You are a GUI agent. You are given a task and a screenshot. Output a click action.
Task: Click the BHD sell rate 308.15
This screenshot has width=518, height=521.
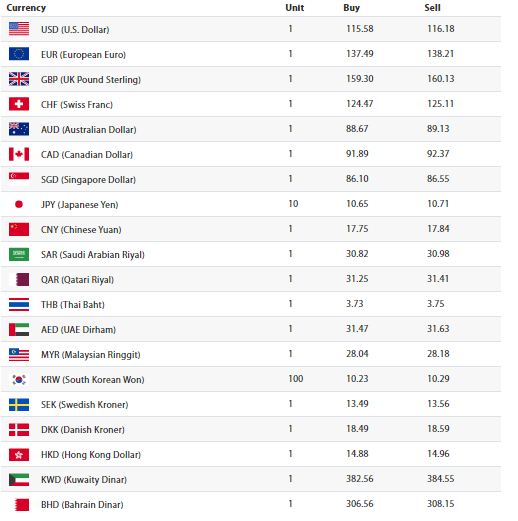(x=441, y=503)
